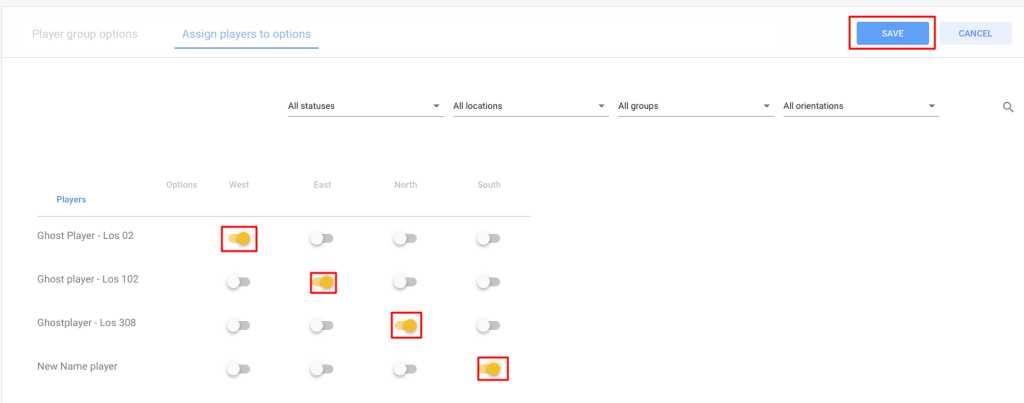Turn off East toggle for Ghost player - Los 102
This screenshot has height=403, width=1024.
coord(323,282)
